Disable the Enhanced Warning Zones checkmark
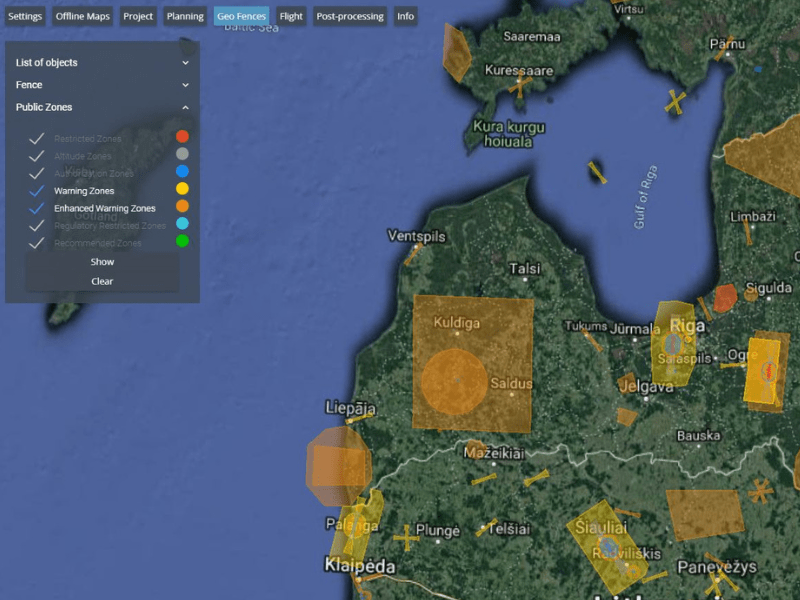Viewport: 800px width, 600px height. pyautogui.click(x=36, y=208)
